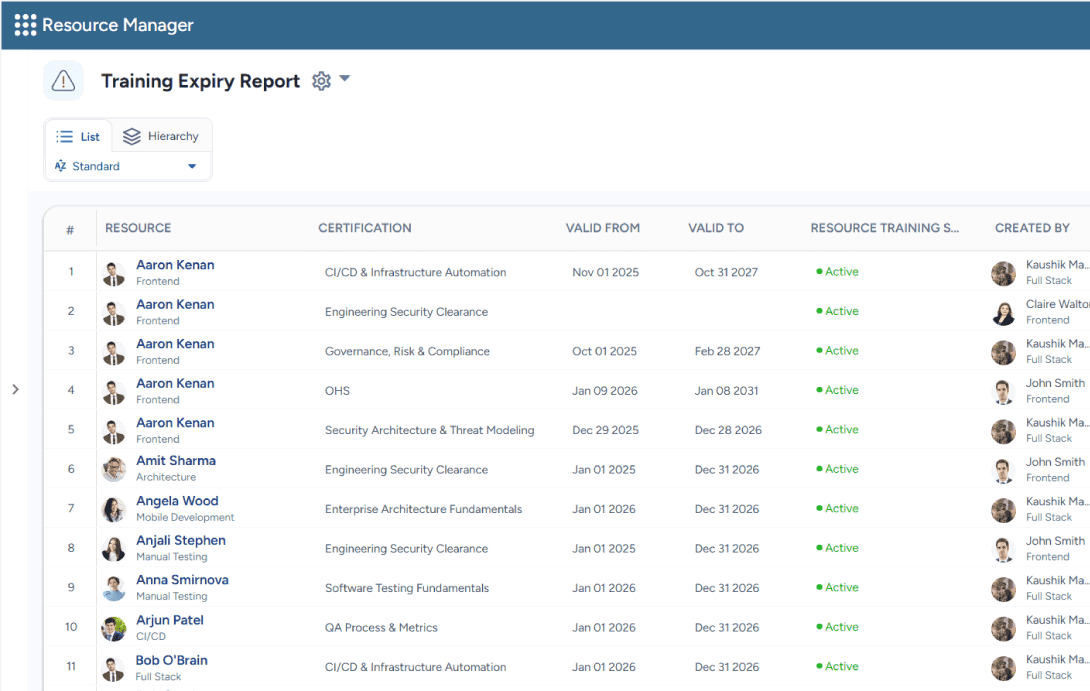This screenshot has height=691, width=1090.
Task: Open Aaron Kenan link in row 2
Action: pos(175,304)
